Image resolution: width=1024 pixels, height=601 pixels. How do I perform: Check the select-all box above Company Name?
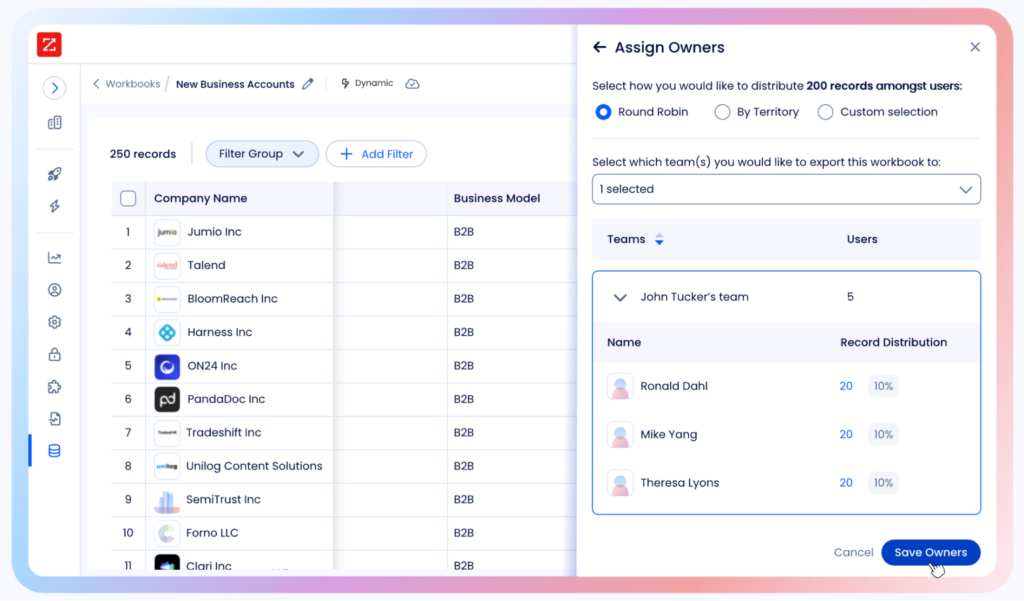point(128,198)
